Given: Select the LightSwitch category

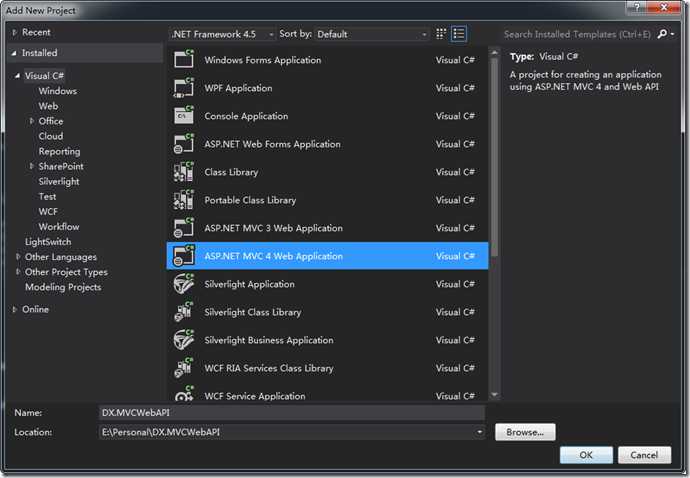Looking at the screenshot, I should pos(48,242).
